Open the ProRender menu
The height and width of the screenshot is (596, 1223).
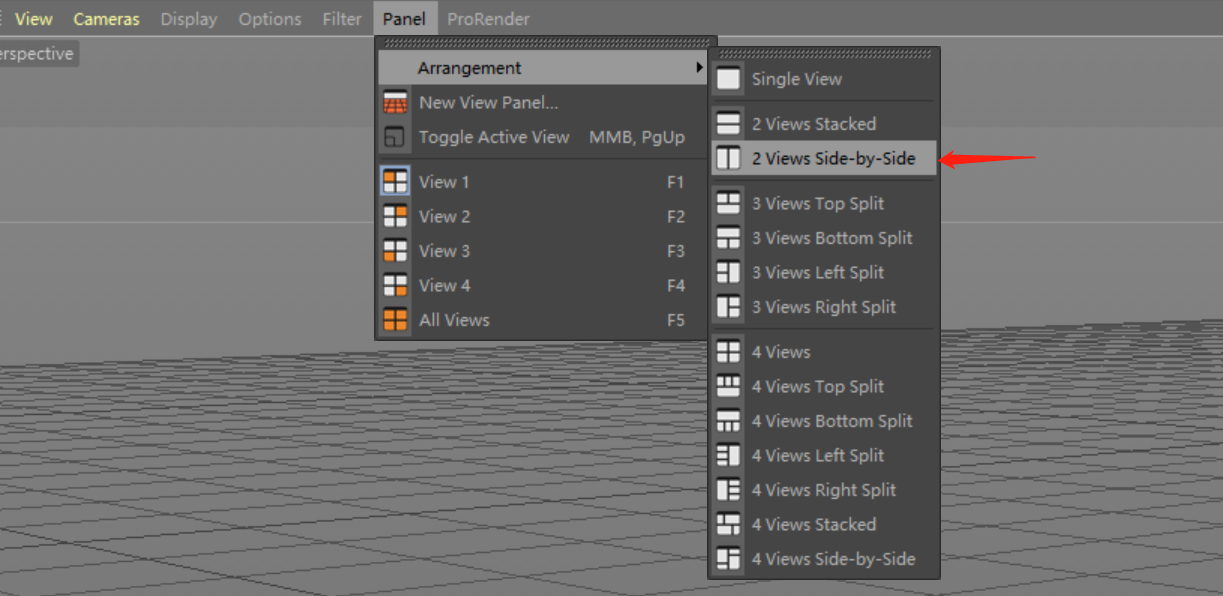click(488, 19)
